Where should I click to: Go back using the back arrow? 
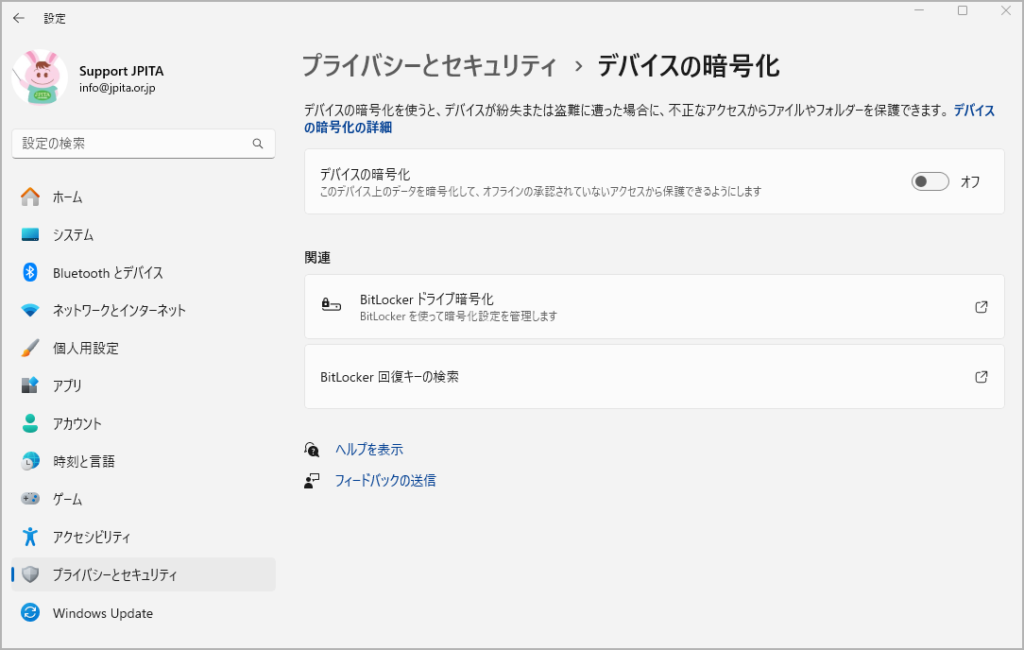coord(18,18)
